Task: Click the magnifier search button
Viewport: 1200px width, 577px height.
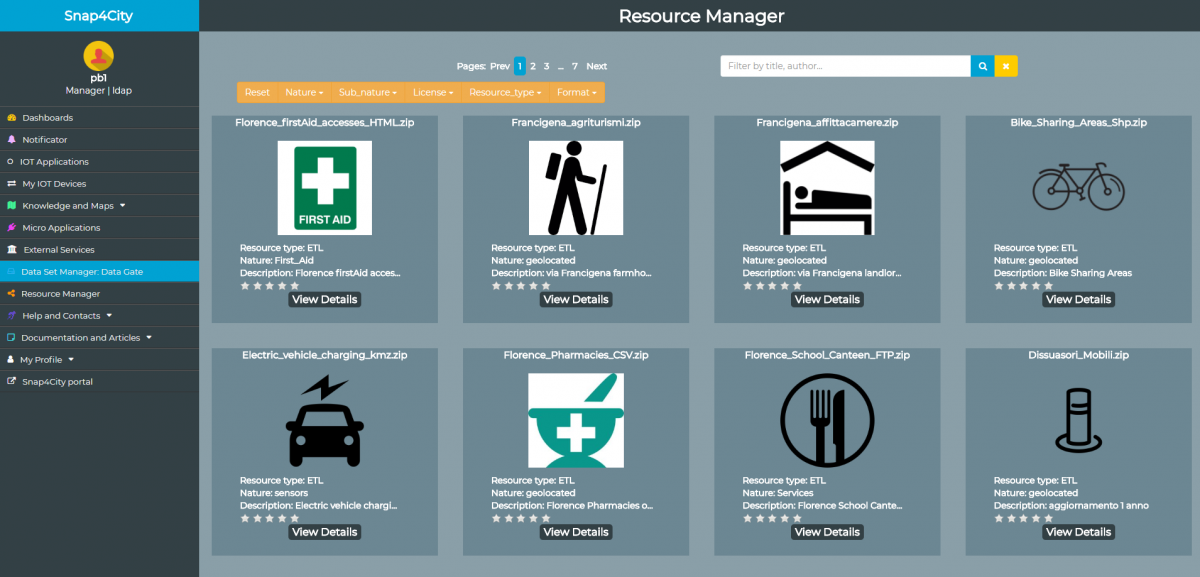Action: coord(982,66)
